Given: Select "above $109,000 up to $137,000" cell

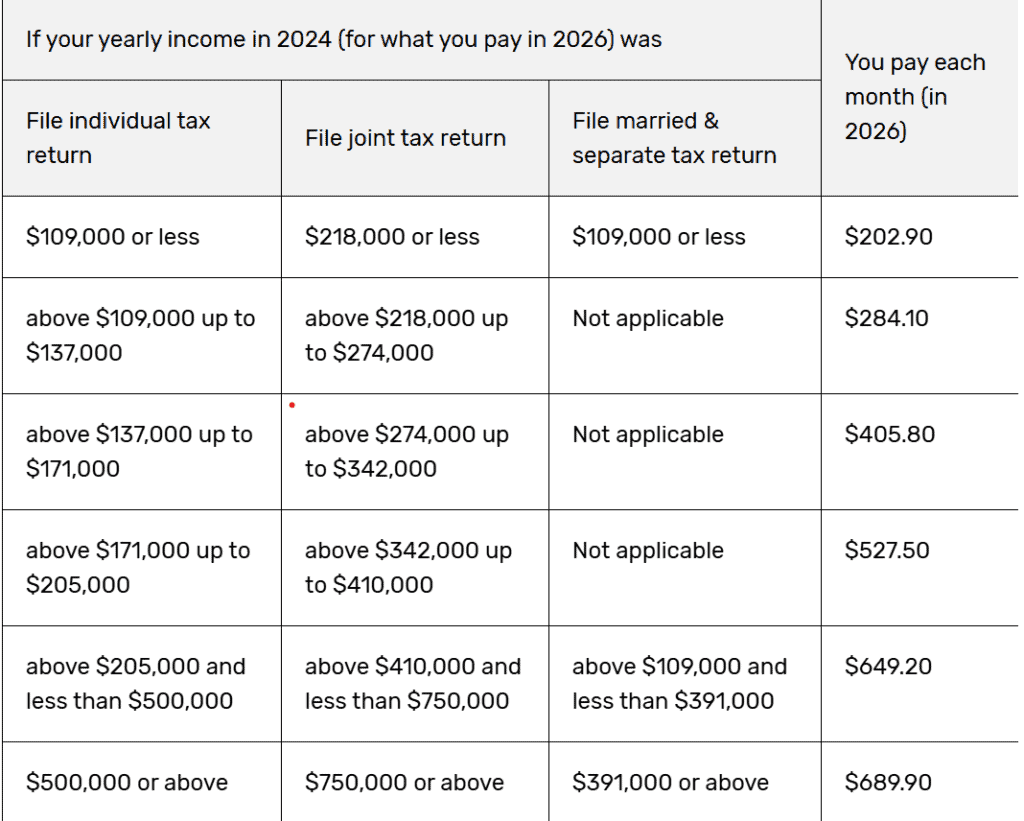Looking at the screenshot, I should [x=140, y=335].
